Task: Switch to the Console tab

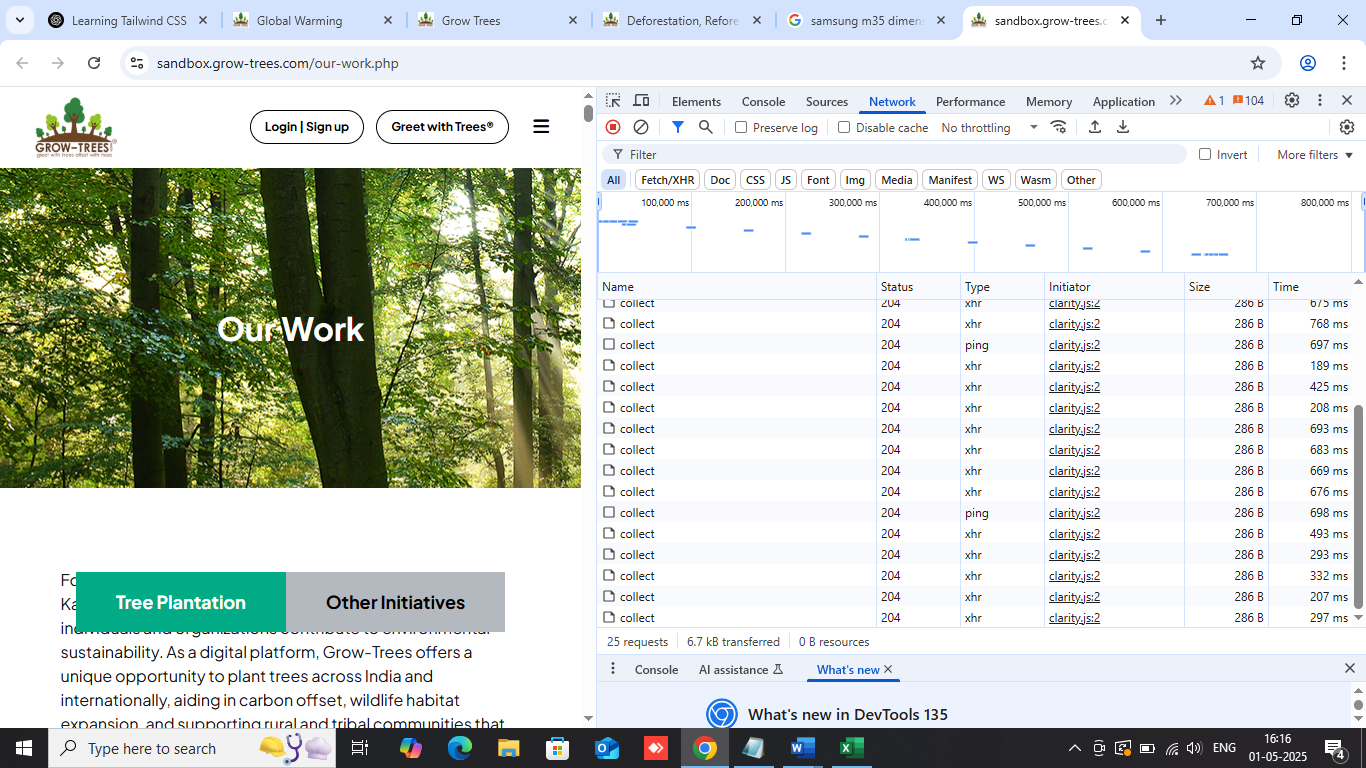Action: 763,102
